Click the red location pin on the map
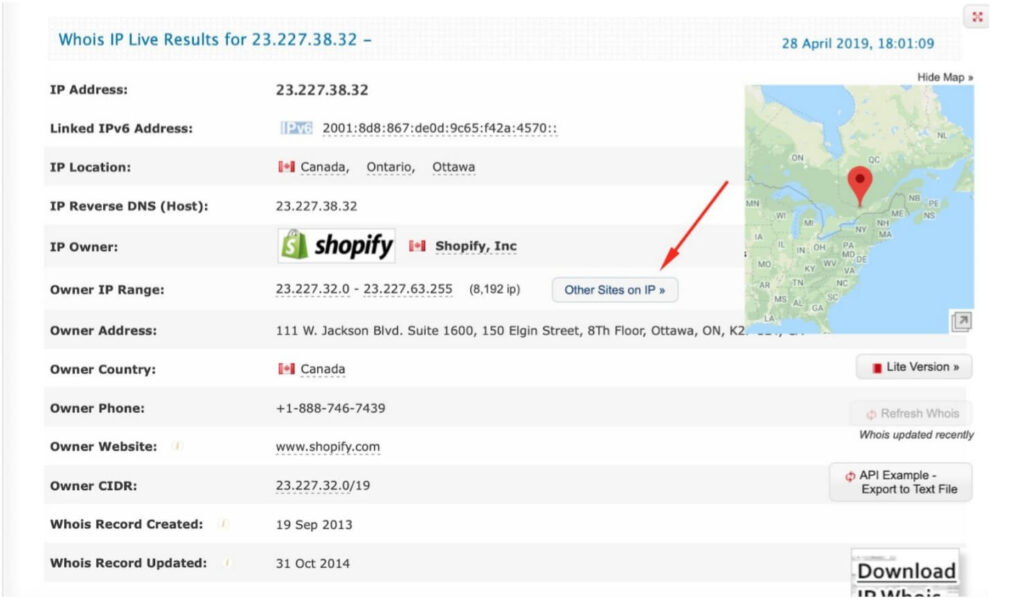 tap(859, 186)
